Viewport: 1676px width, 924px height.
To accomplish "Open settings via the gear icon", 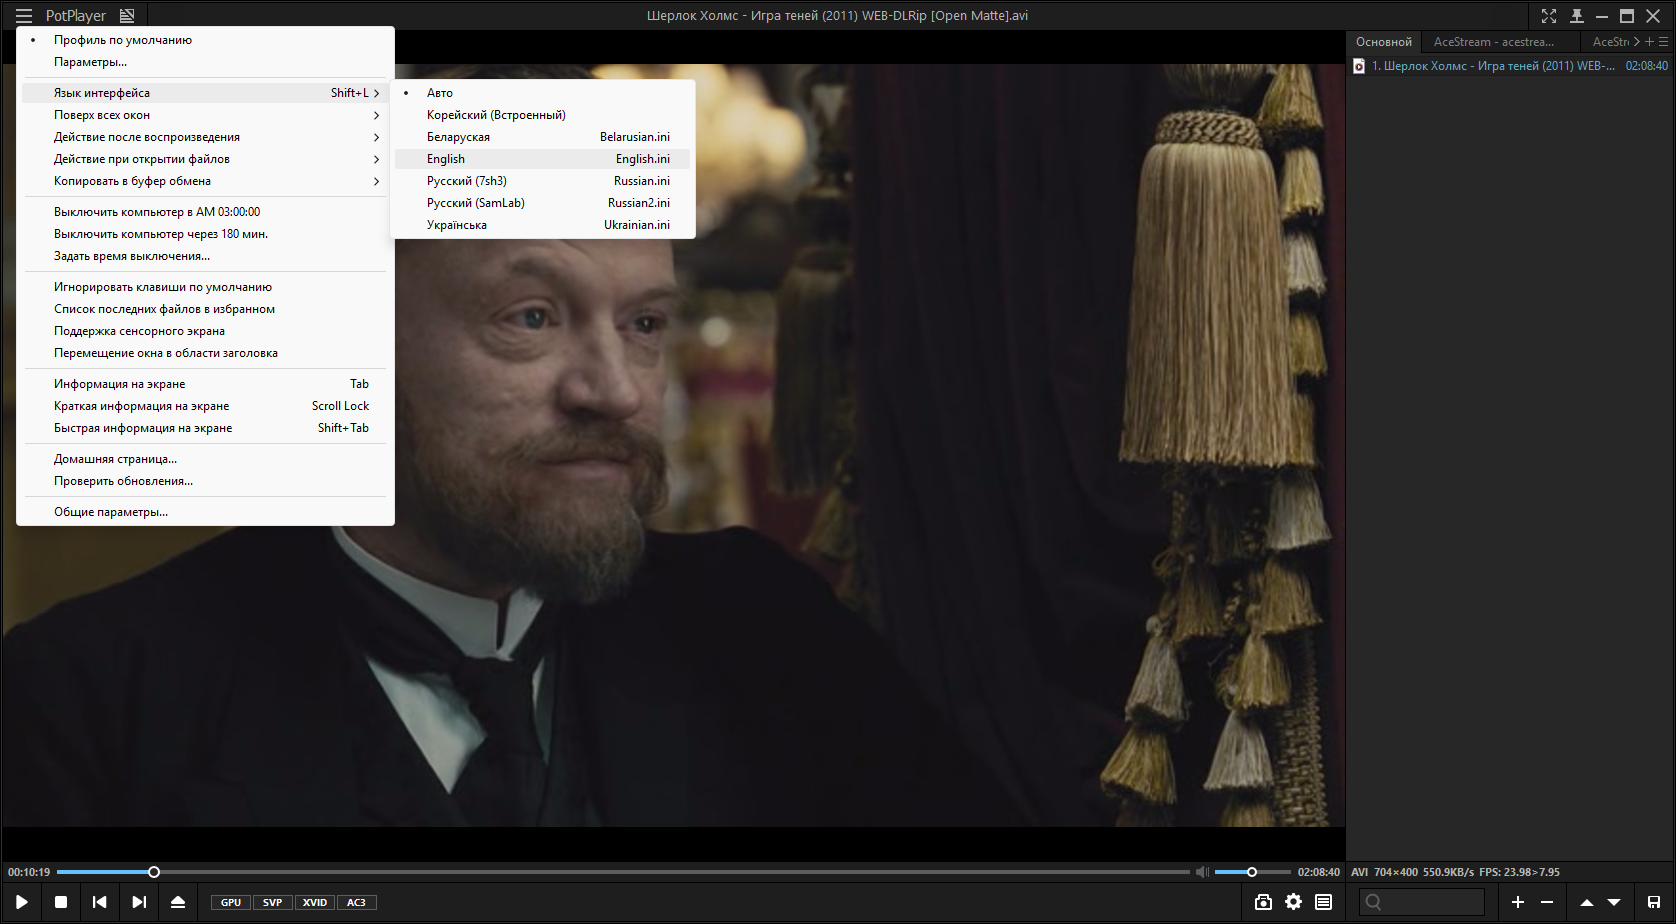I will click(1293, 902).
